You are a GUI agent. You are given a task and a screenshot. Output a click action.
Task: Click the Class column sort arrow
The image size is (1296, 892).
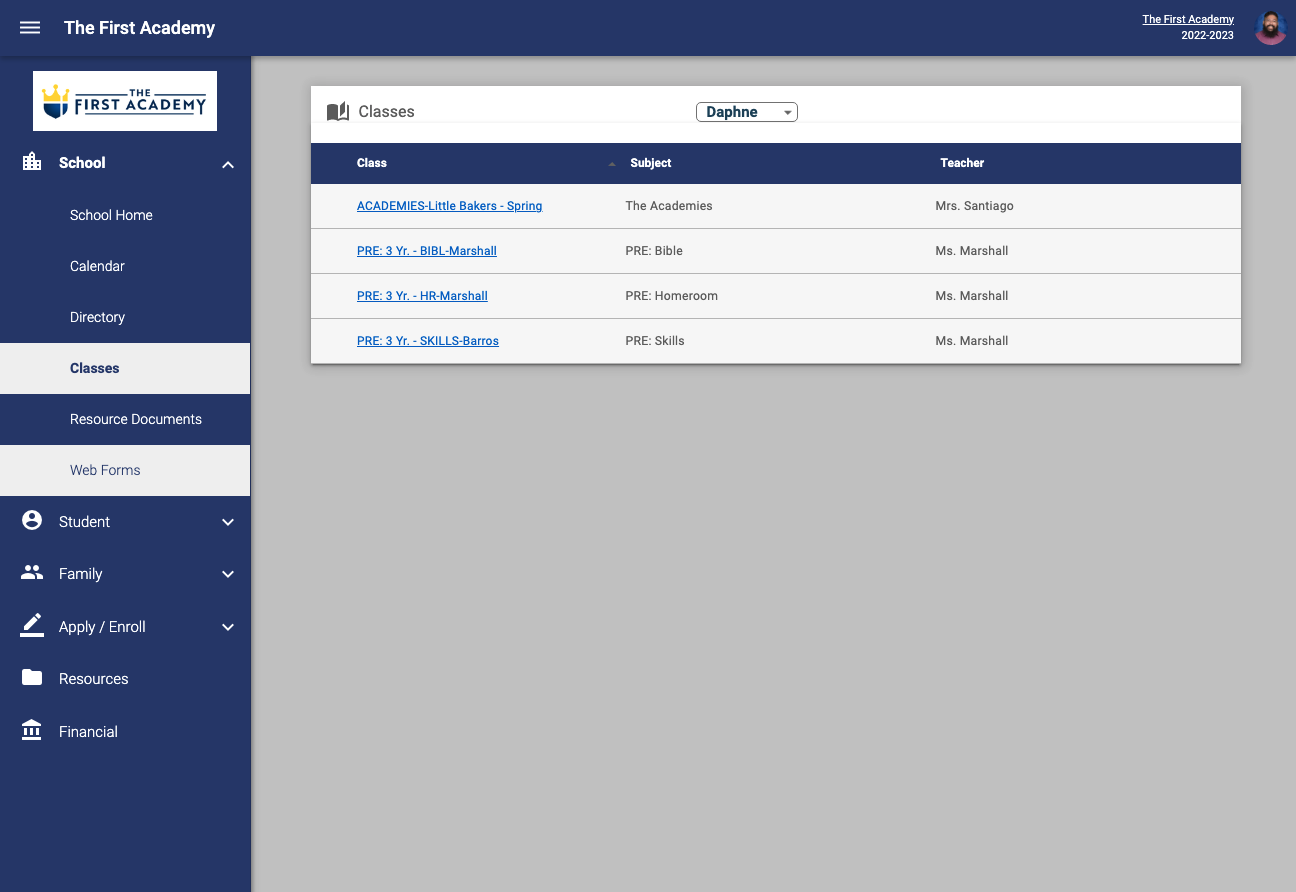pos(612,164)
